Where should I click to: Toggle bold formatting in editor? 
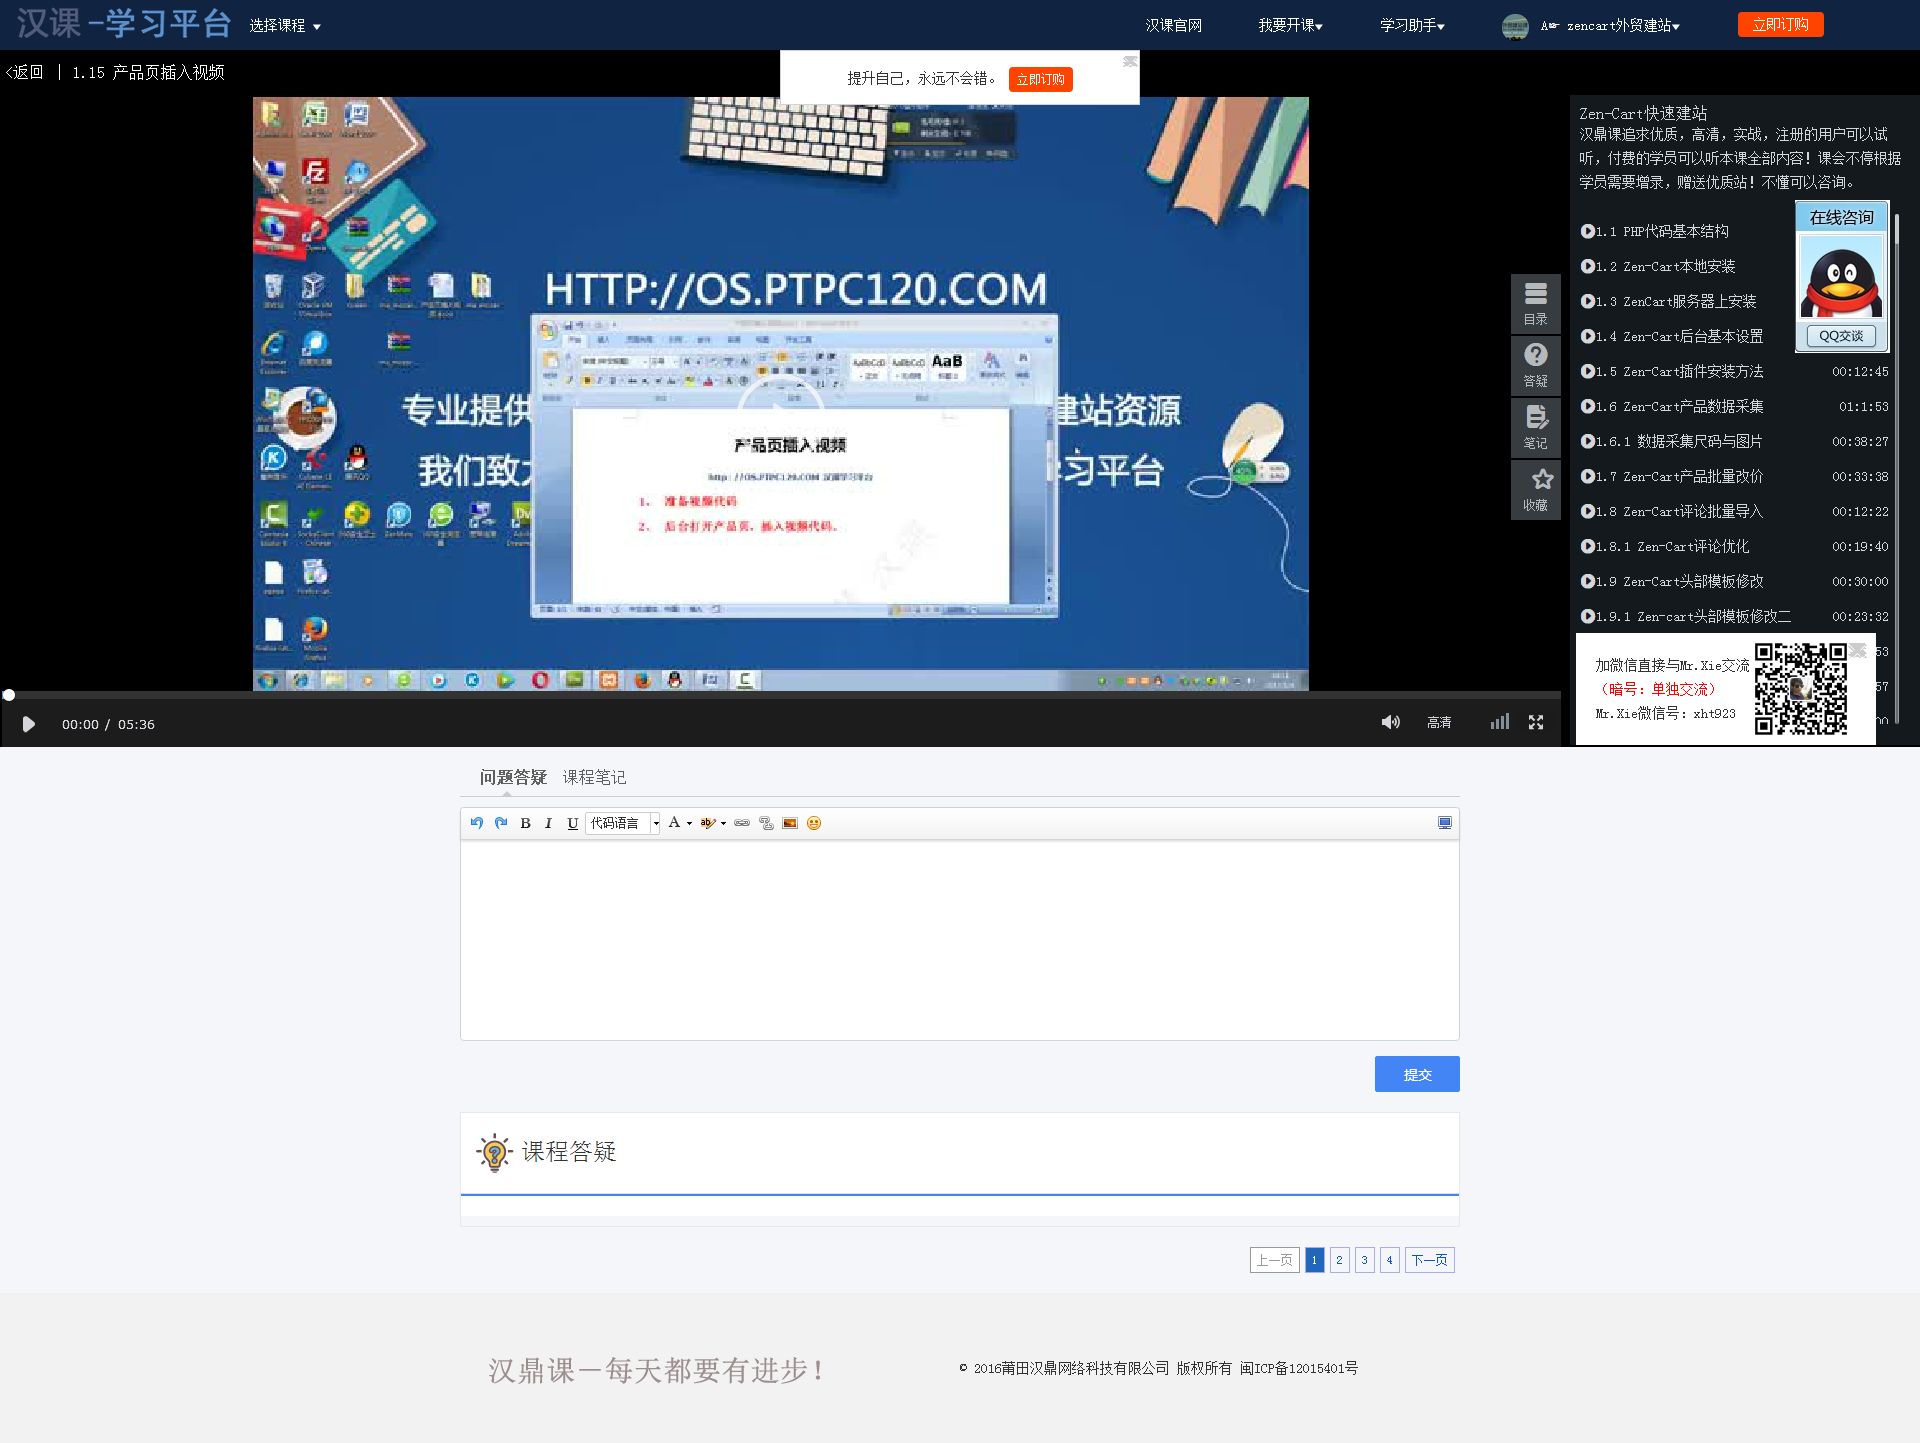(x=525, y=823)
